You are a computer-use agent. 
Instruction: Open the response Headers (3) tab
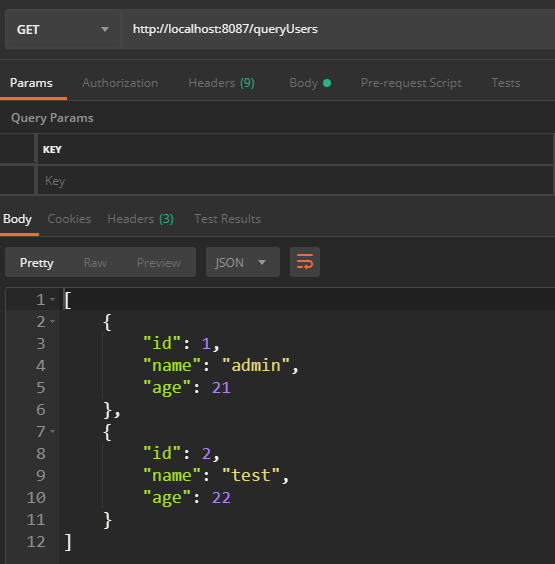point(141,219)
